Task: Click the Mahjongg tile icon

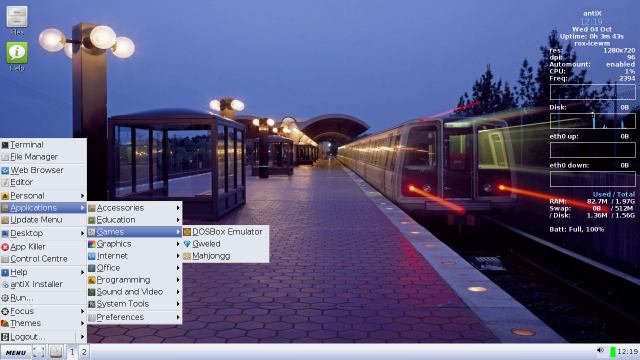Action: point(187,256)
